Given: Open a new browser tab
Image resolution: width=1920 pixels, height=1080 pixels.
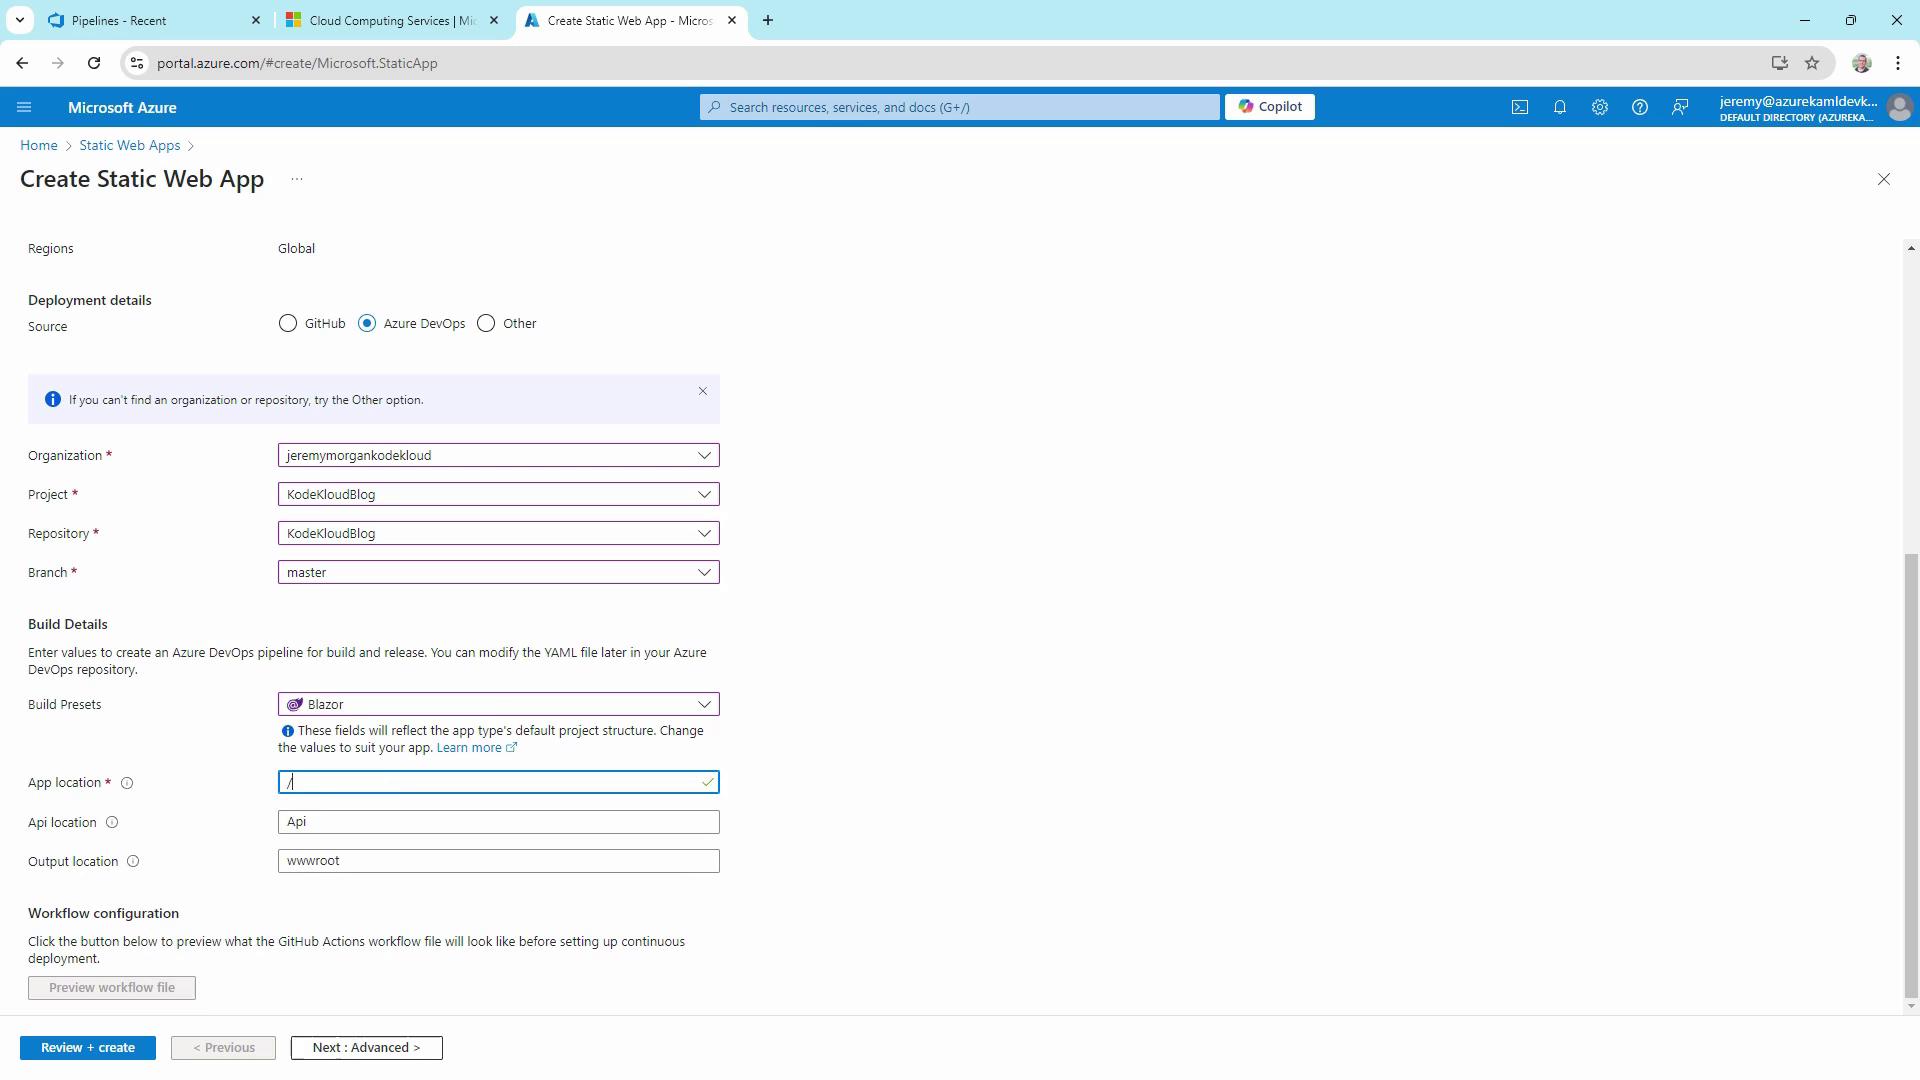Looking at the screenshot, I should 768,20.
